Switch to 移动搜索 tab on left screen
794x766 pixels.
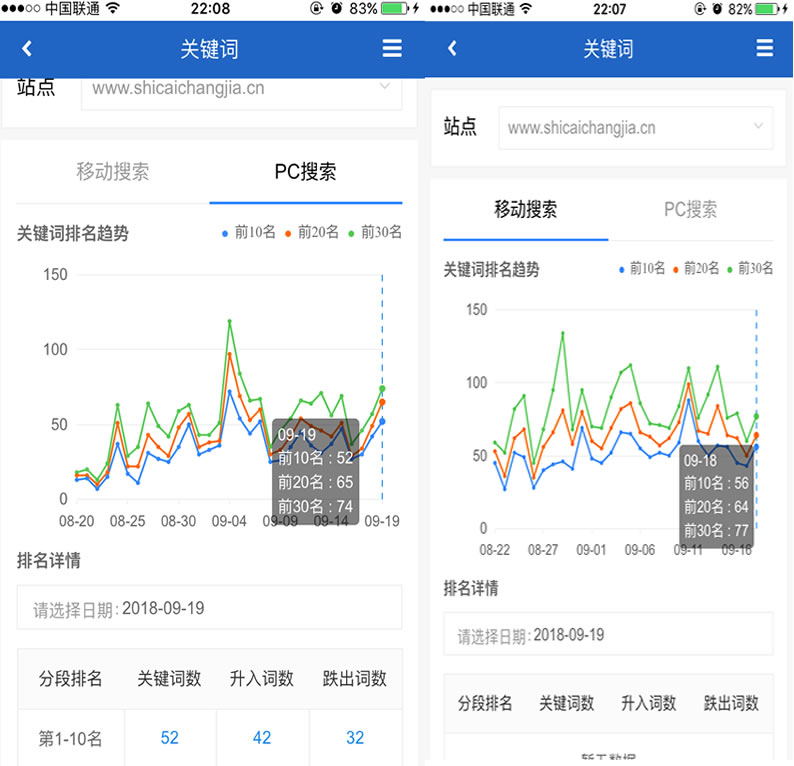tap(113, 172)
